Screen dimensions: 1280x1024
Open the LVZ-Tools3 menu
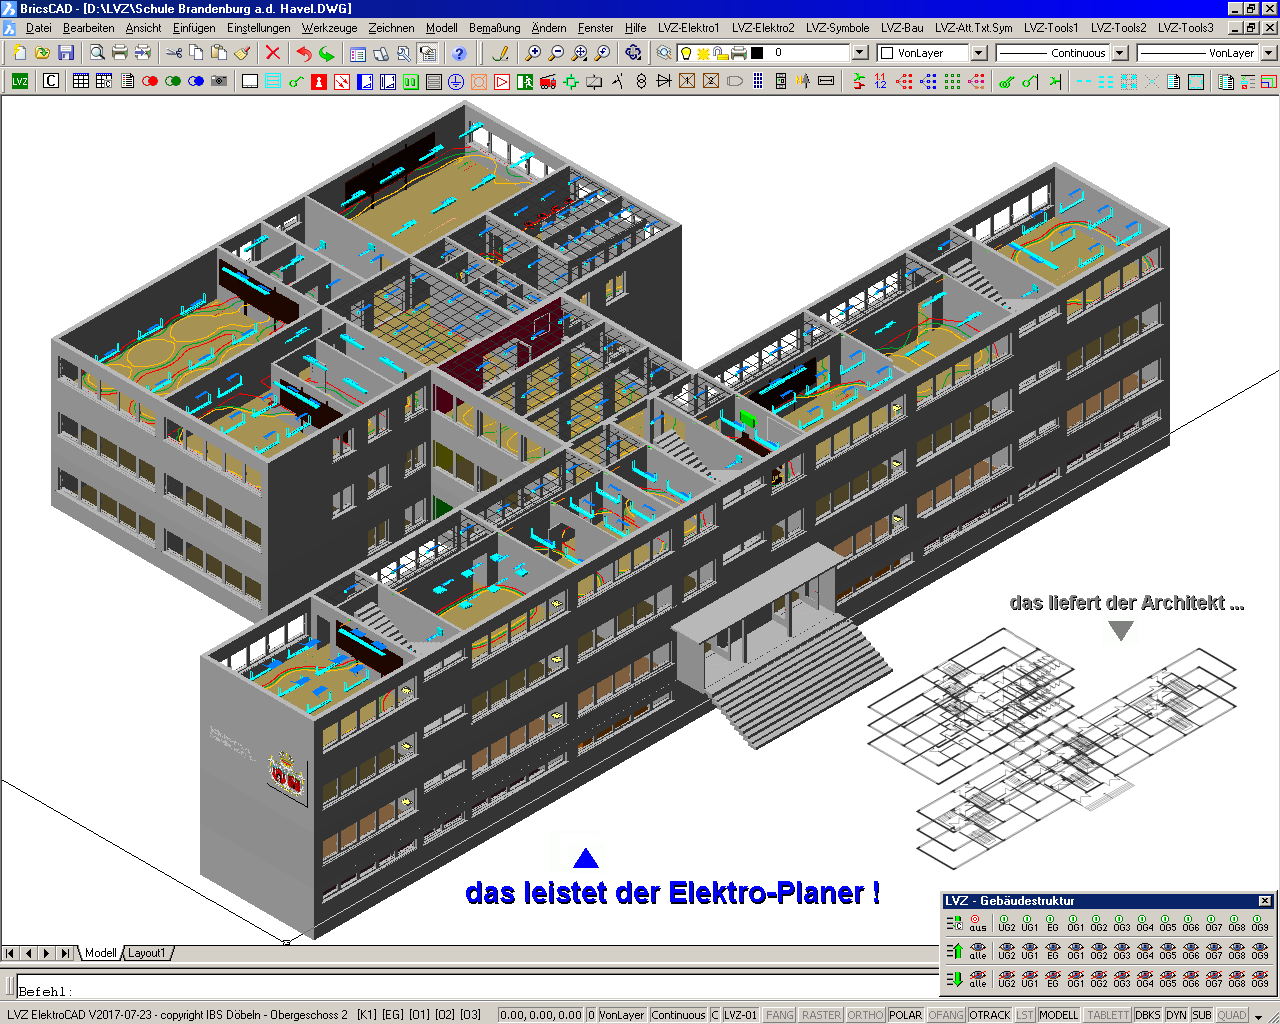click(x=1185, y=28)
